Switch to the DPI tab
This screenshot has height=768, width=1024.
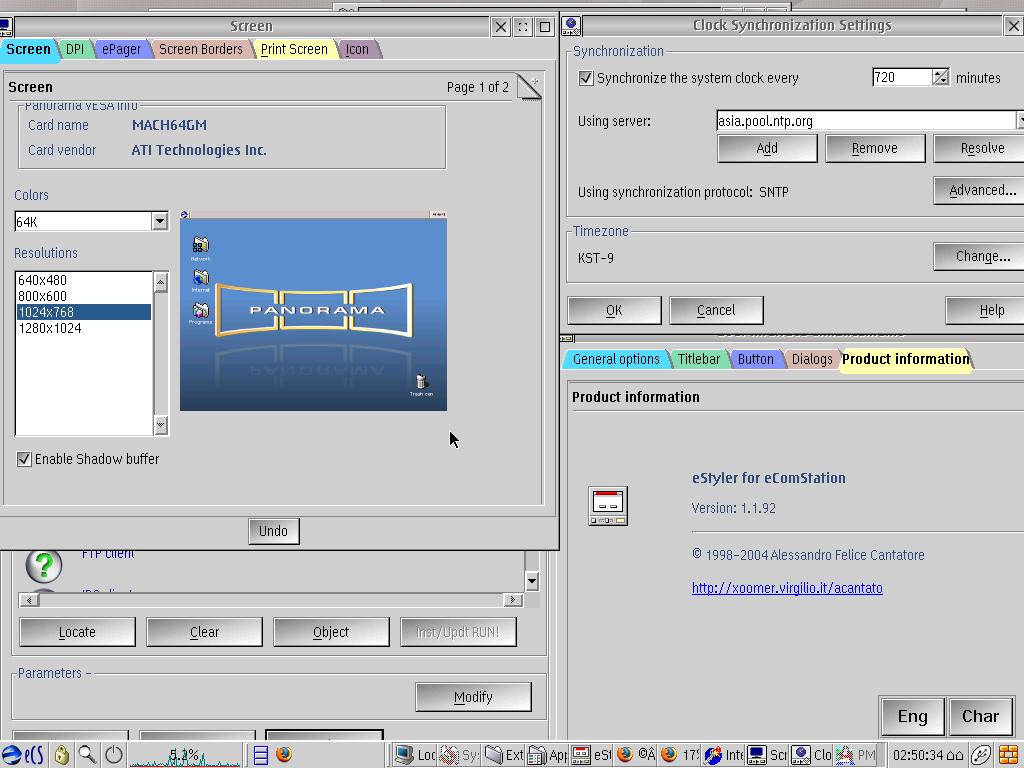[75, 49]
